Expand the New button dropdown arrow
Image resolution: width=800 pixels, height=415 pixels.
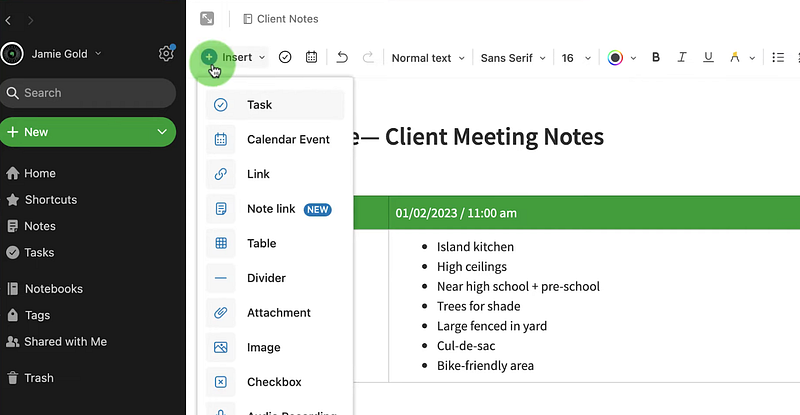click(x=162, y=132)
